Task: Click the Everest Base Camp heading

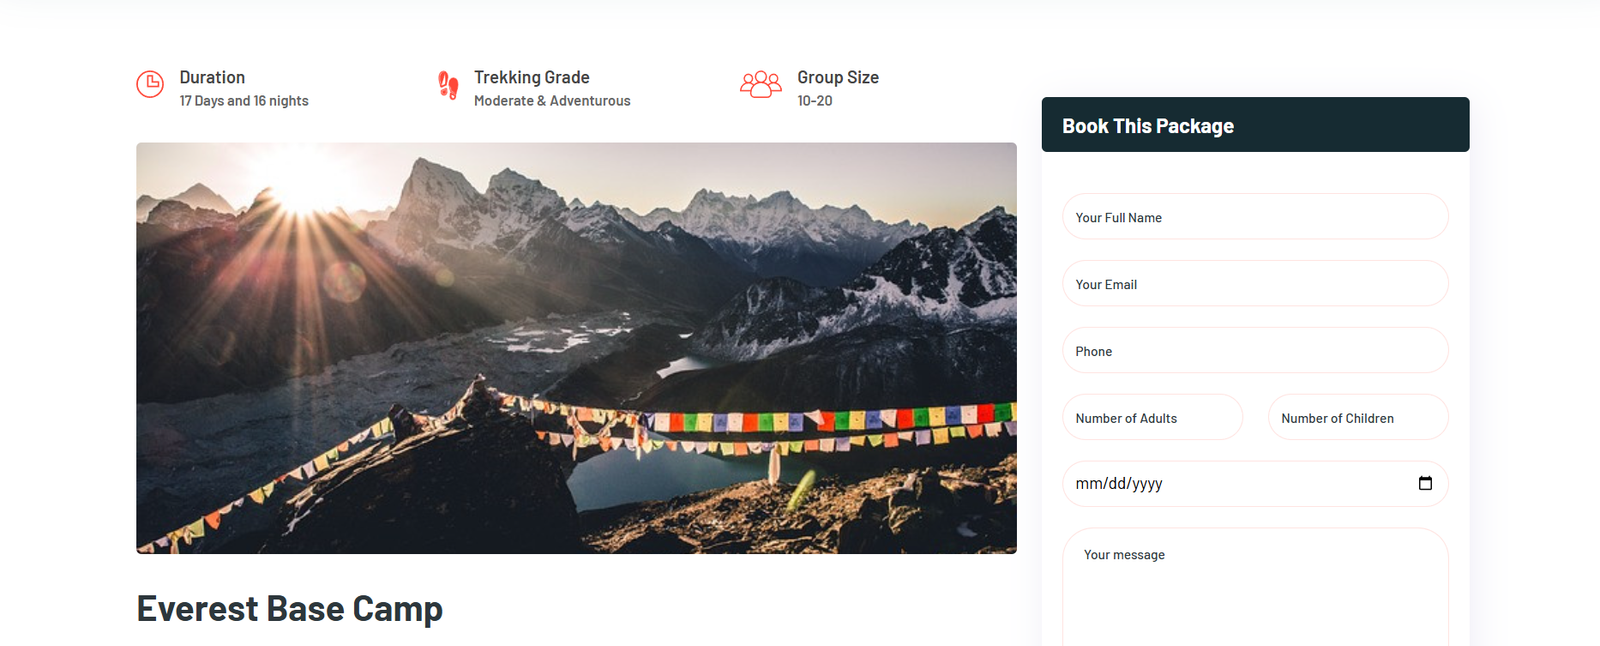Action: point(290,608)
